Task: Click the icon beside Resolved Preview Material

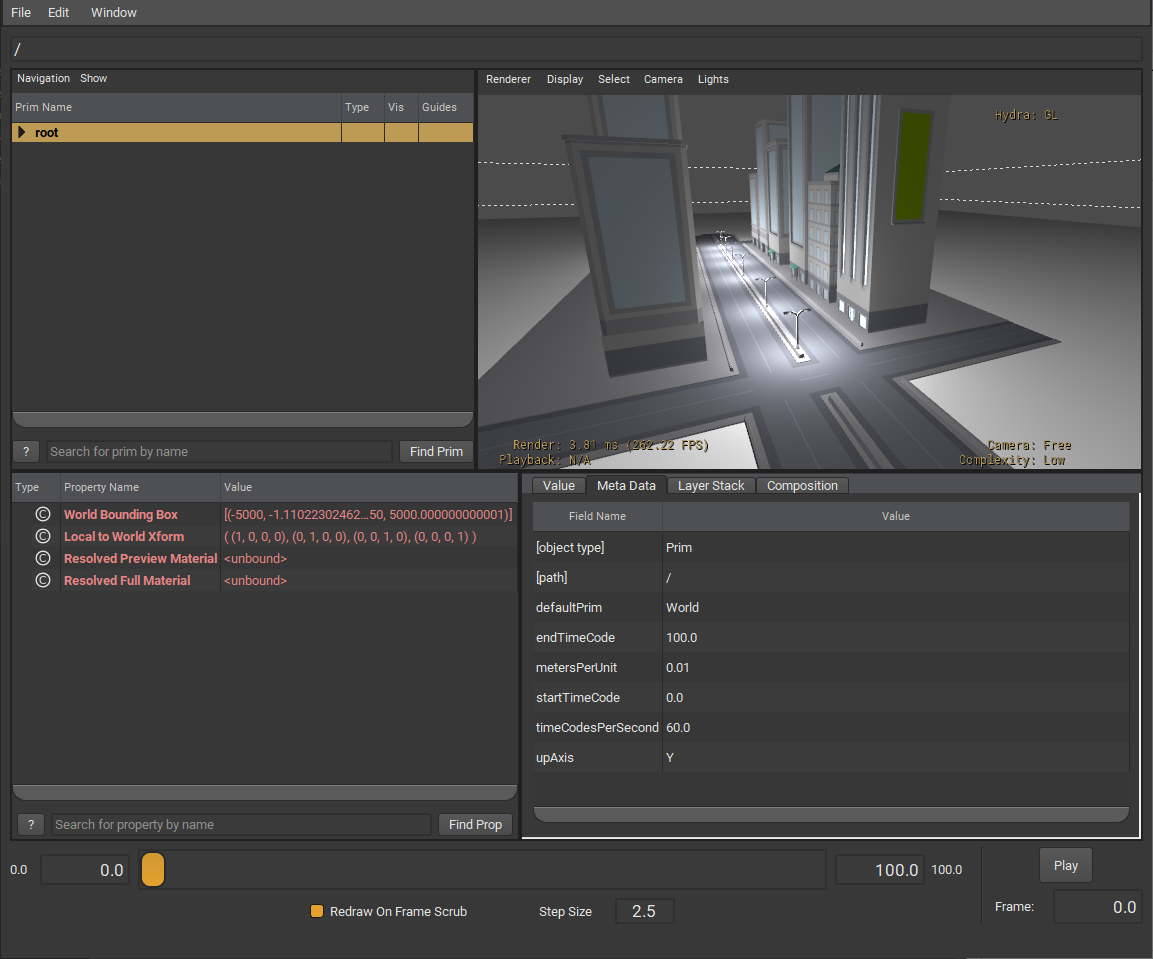Action: click(43, 558)
